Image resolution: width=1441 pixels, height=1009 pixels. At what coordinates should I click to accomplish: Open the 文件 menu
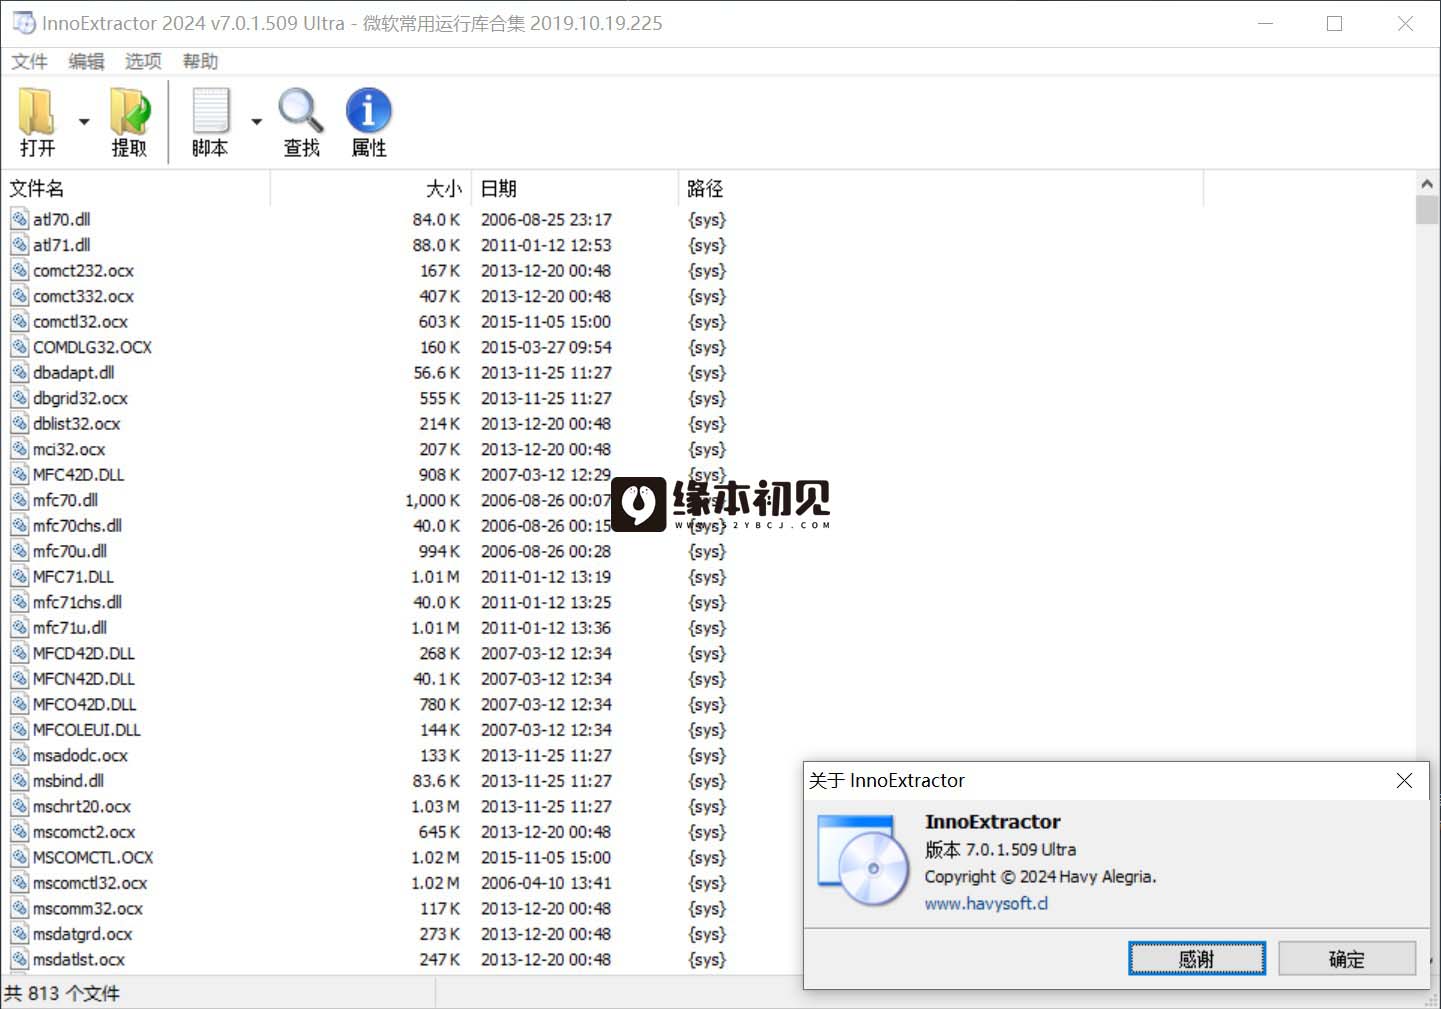(29, 61)
